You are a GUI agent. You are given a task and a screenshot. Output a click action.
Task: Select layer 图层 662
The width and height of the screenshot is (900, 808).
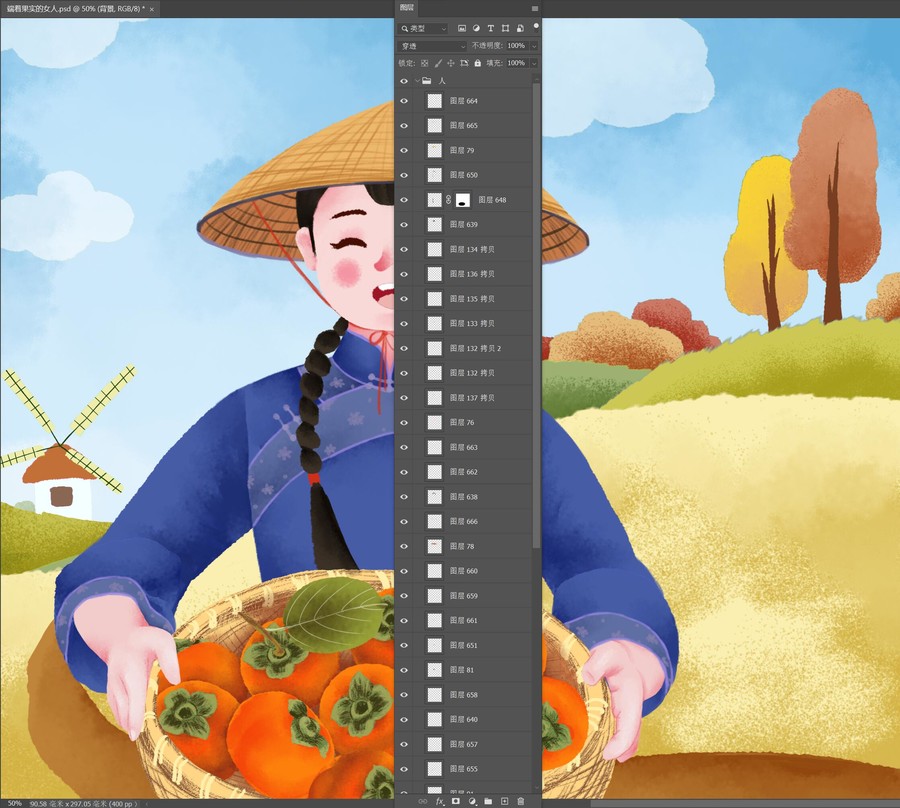pyautogui.click(x=464, y=472)
